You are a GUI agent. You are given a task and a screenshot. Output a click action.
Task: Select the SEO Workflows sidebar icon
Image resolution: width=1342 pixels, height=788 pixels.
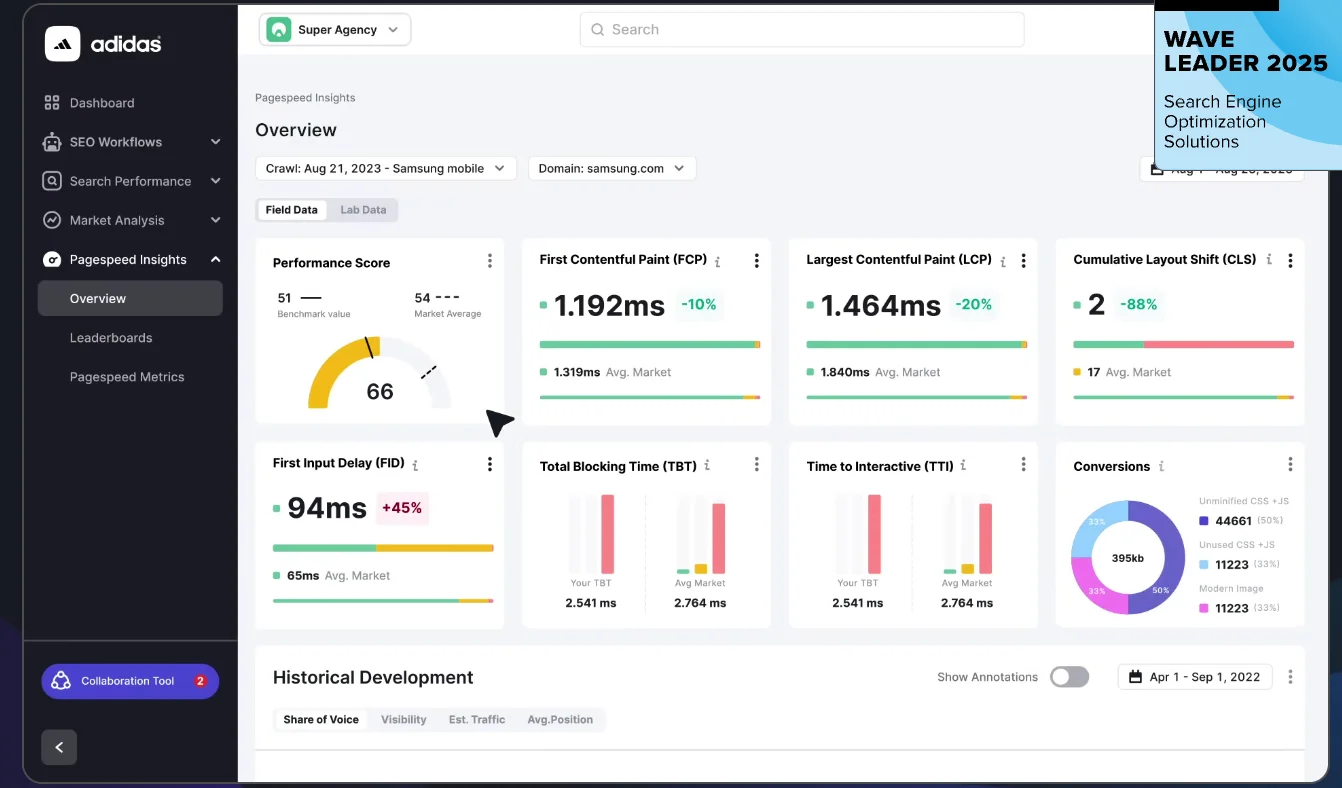pyautogui.click(x=51, y=141)
